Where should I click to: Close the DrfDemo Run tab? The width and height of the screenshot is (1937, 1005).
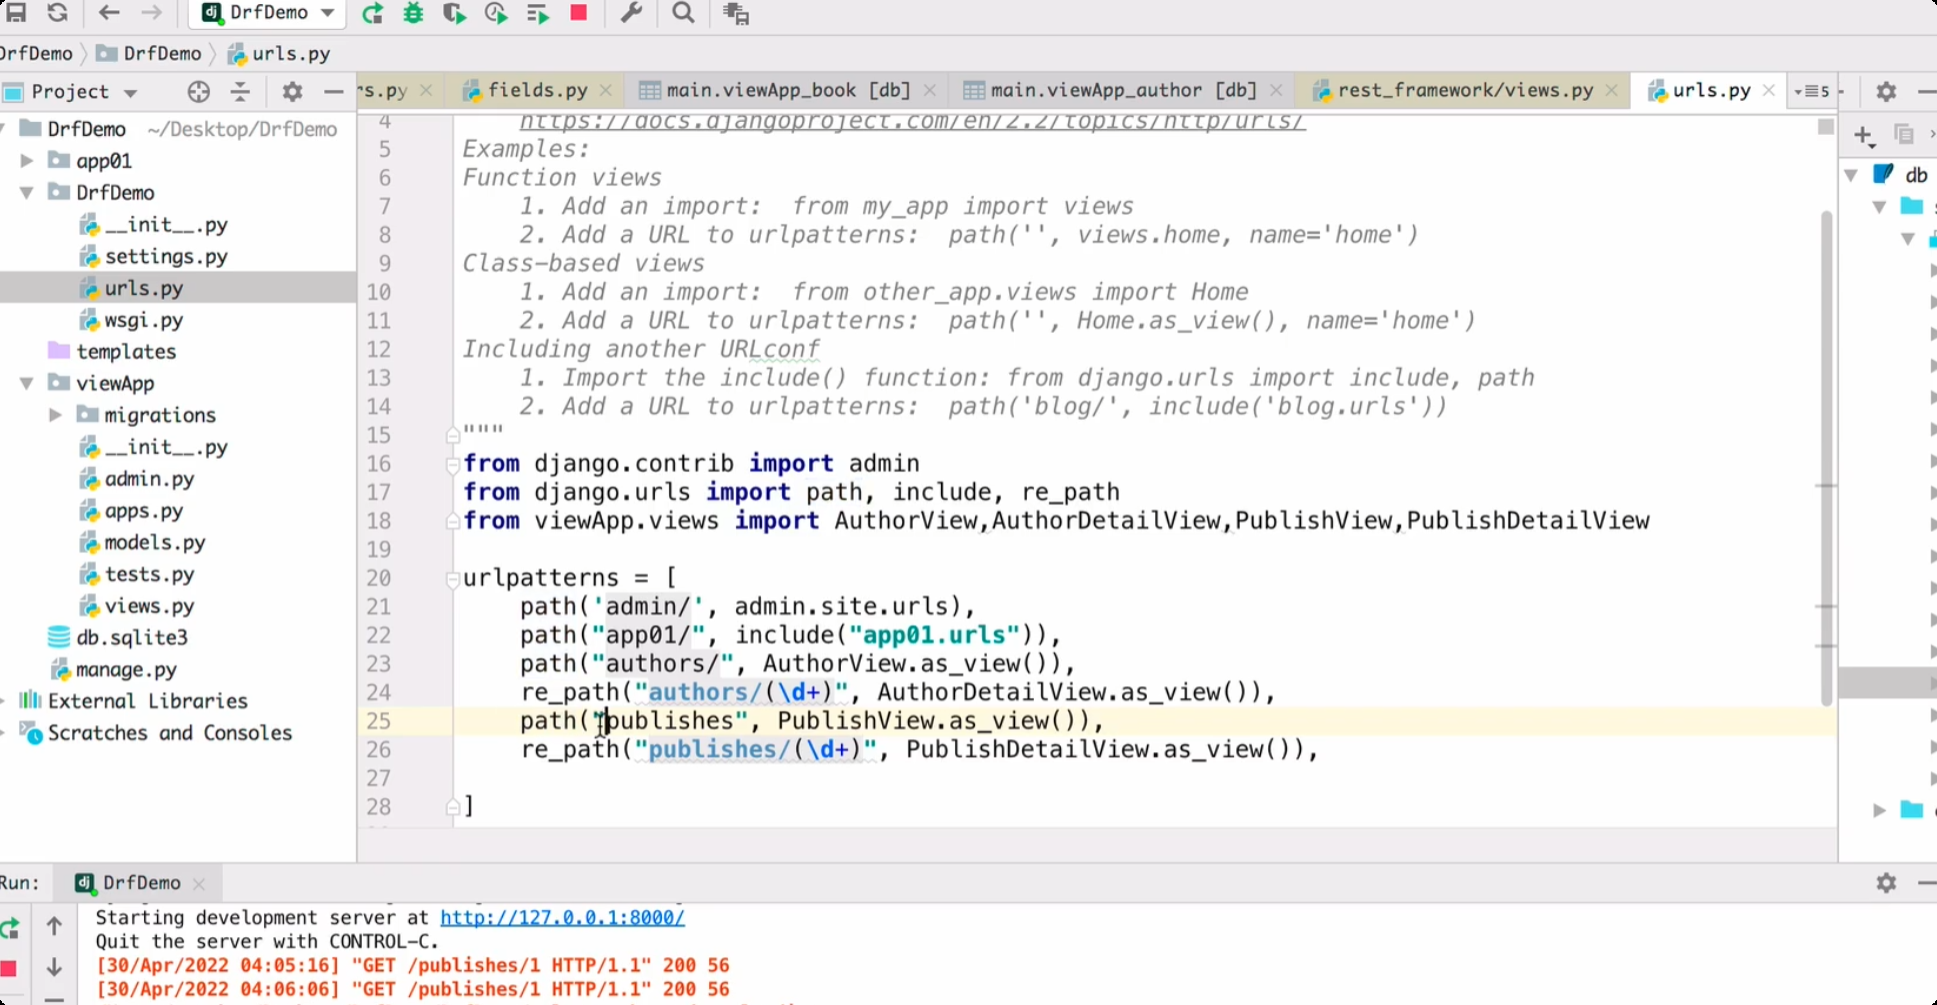(199, 884)
